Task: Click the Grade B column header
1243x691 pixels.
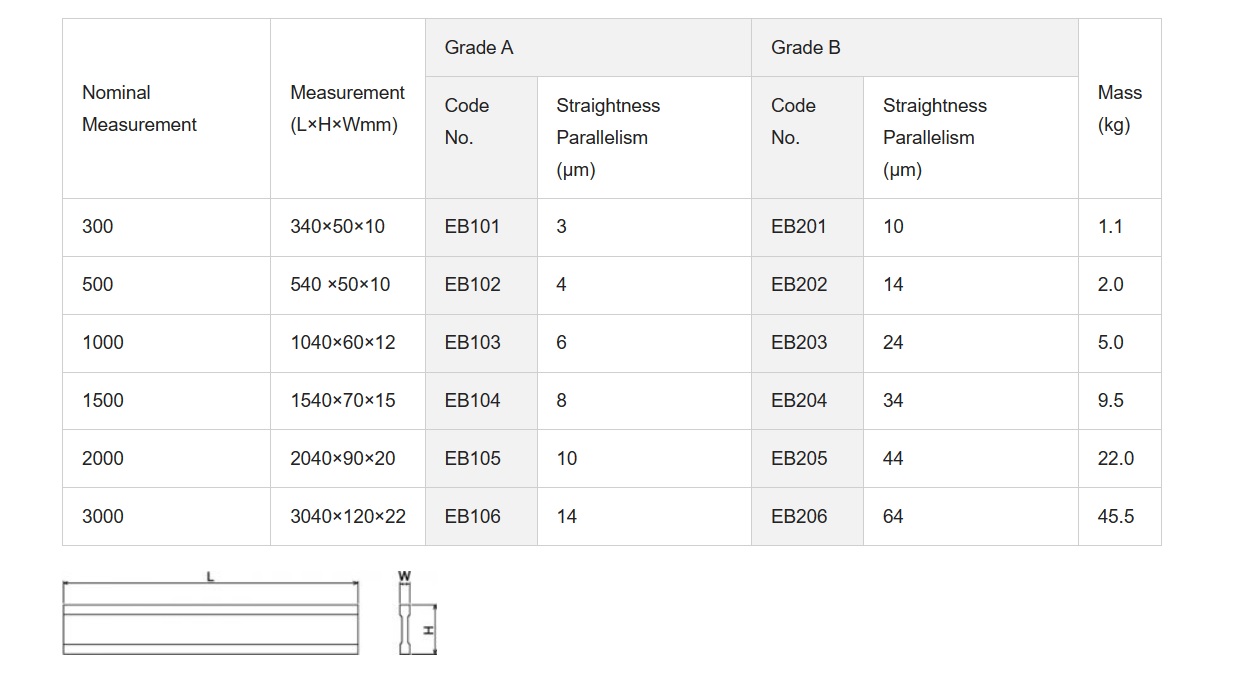Action: [805, 48]
